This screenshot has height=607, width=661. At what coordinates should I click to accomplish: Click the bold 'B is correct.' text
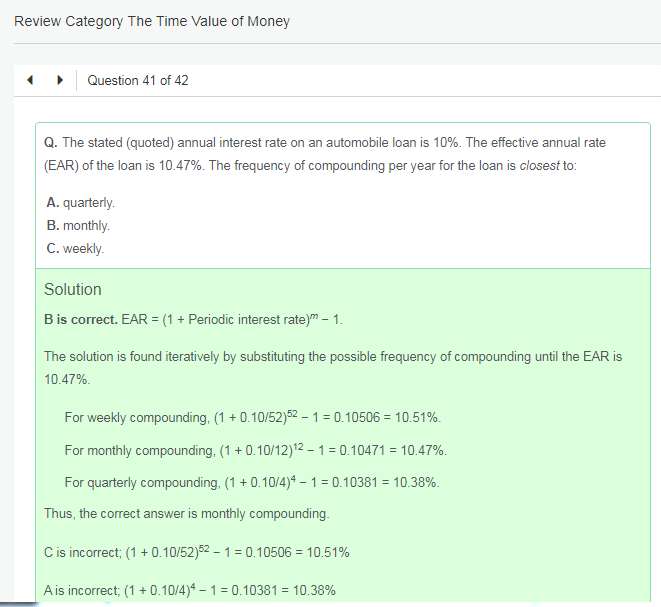click(x=80, y=320)
